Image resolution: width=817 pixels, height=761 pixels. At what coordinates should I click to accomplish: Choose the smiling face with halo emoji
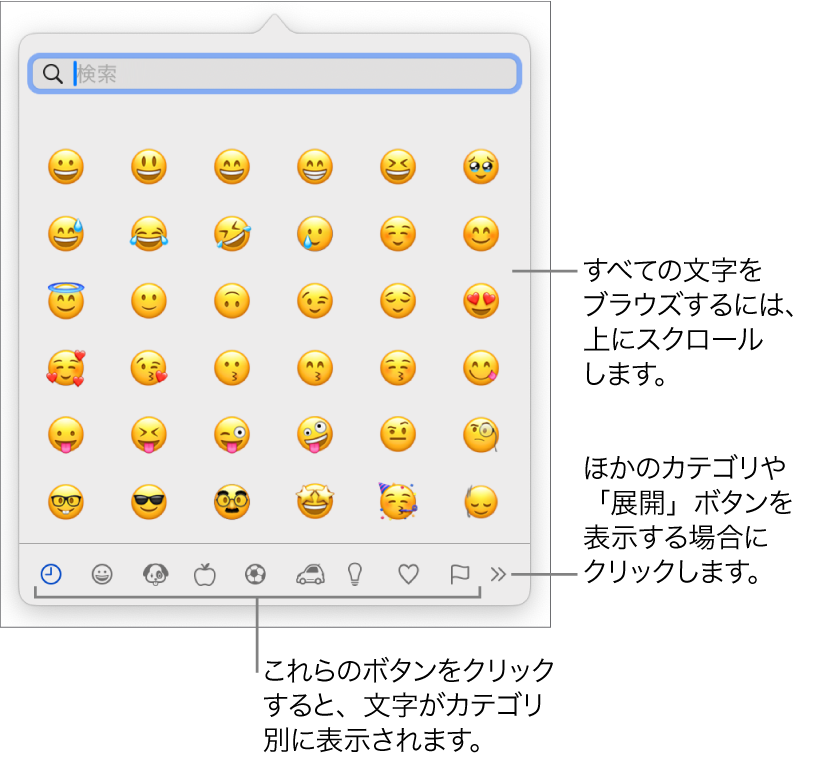point(66,301)
